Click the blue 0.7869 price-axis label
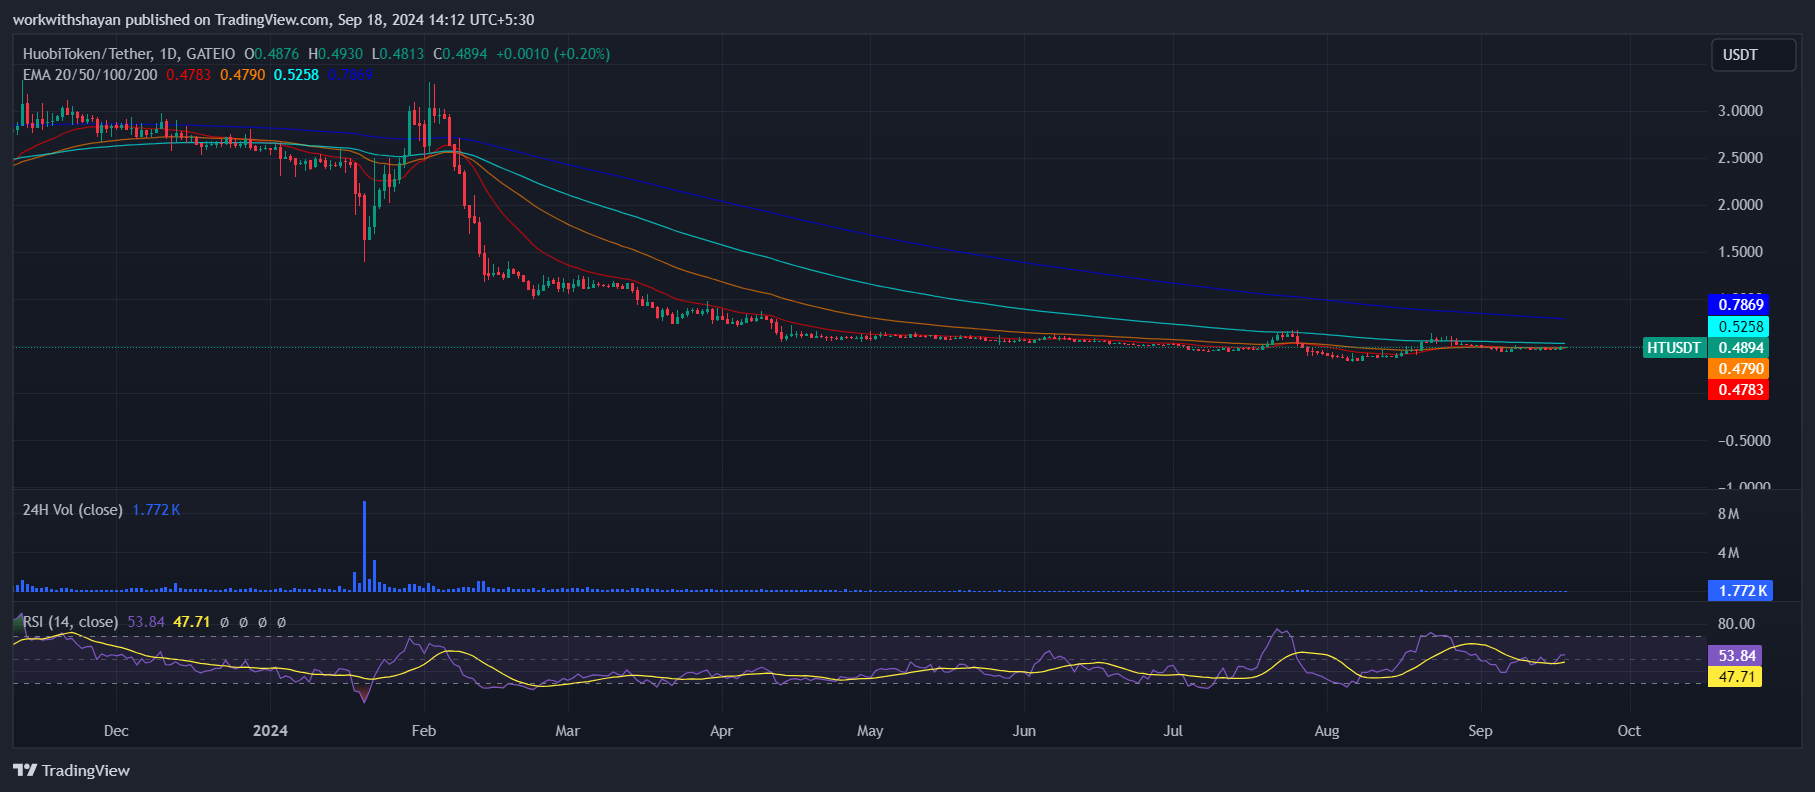 [x=1739, y=304]
